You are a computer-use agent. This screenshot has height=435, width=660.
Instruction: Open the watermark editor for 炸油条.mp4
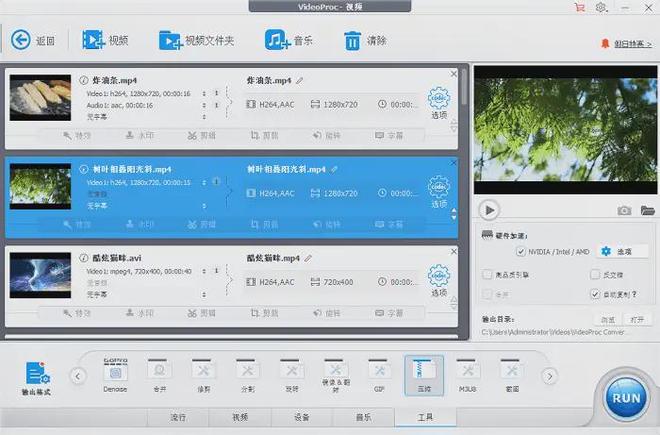pyautogui.click(x=140, y=136)
